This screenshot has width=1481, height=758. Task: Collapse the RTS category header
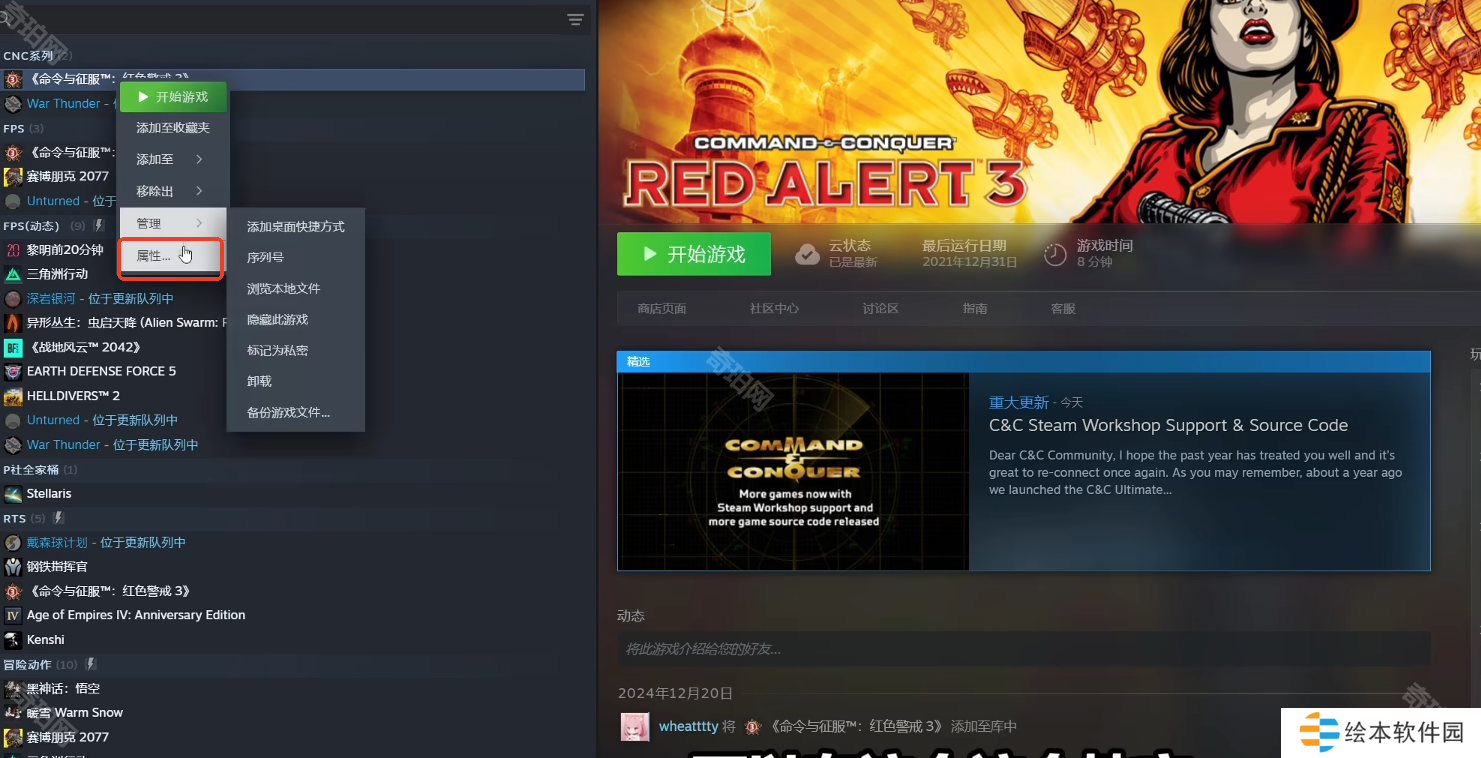coord(14,519)
